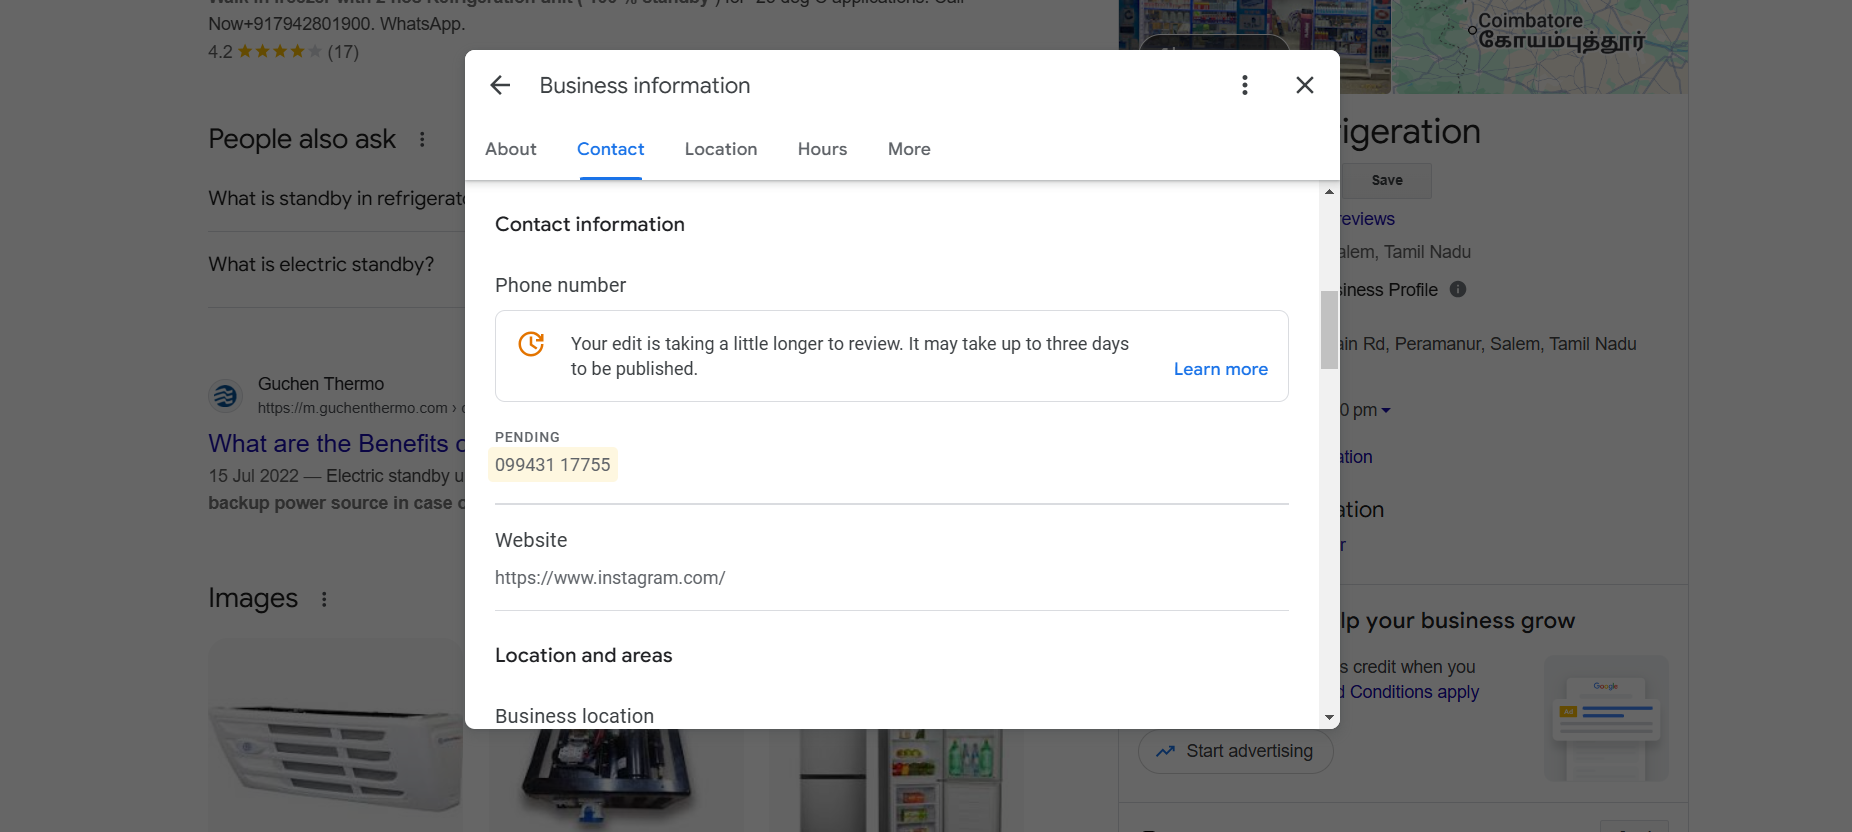This screenshot has height=832, width=1852.
Task: Click the 4.2 star rating with 17 reviews
Action: click(x=283, y=52)
